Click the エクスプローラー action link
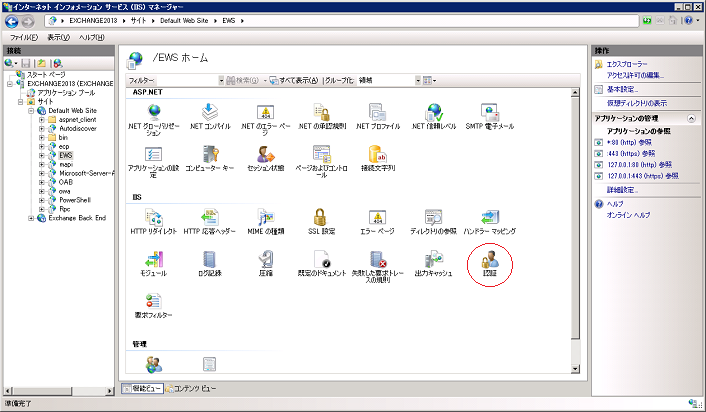706x412 pixels. pos(627,64)
